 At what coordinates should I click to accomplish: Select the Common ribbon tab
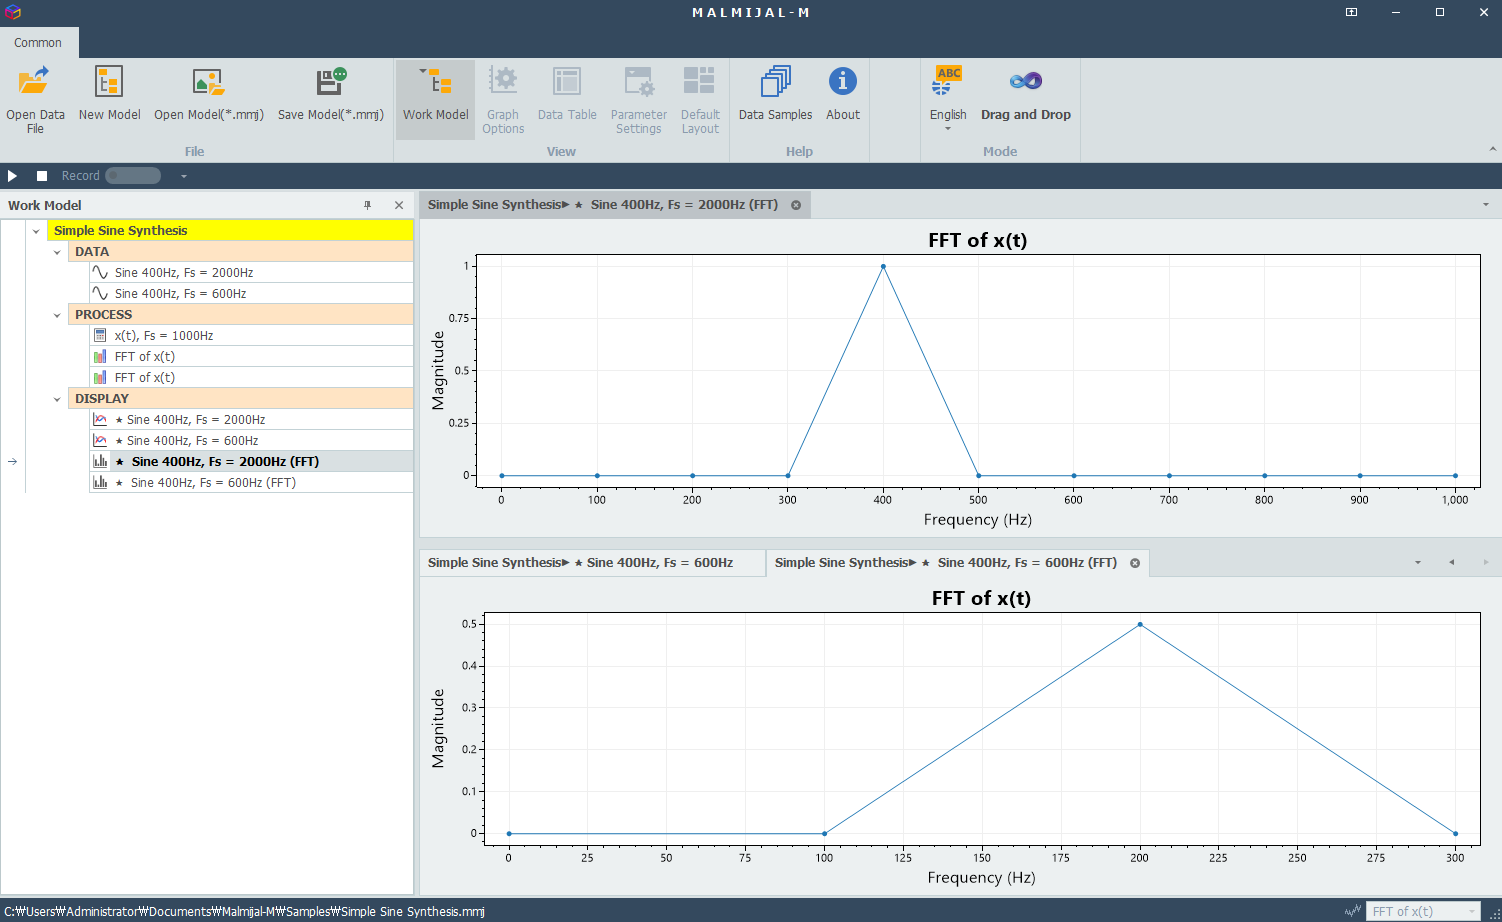[38, 42]
